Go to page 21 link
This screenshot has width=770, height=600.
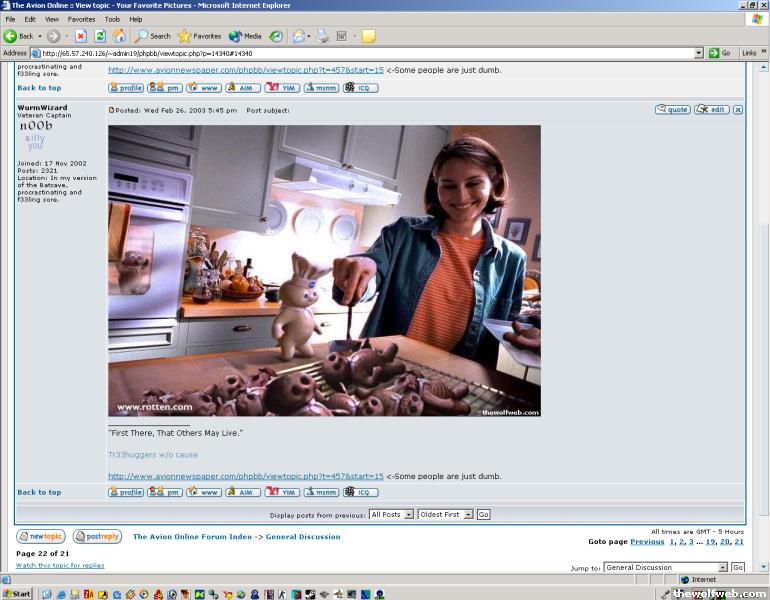(x=739, y=541)
